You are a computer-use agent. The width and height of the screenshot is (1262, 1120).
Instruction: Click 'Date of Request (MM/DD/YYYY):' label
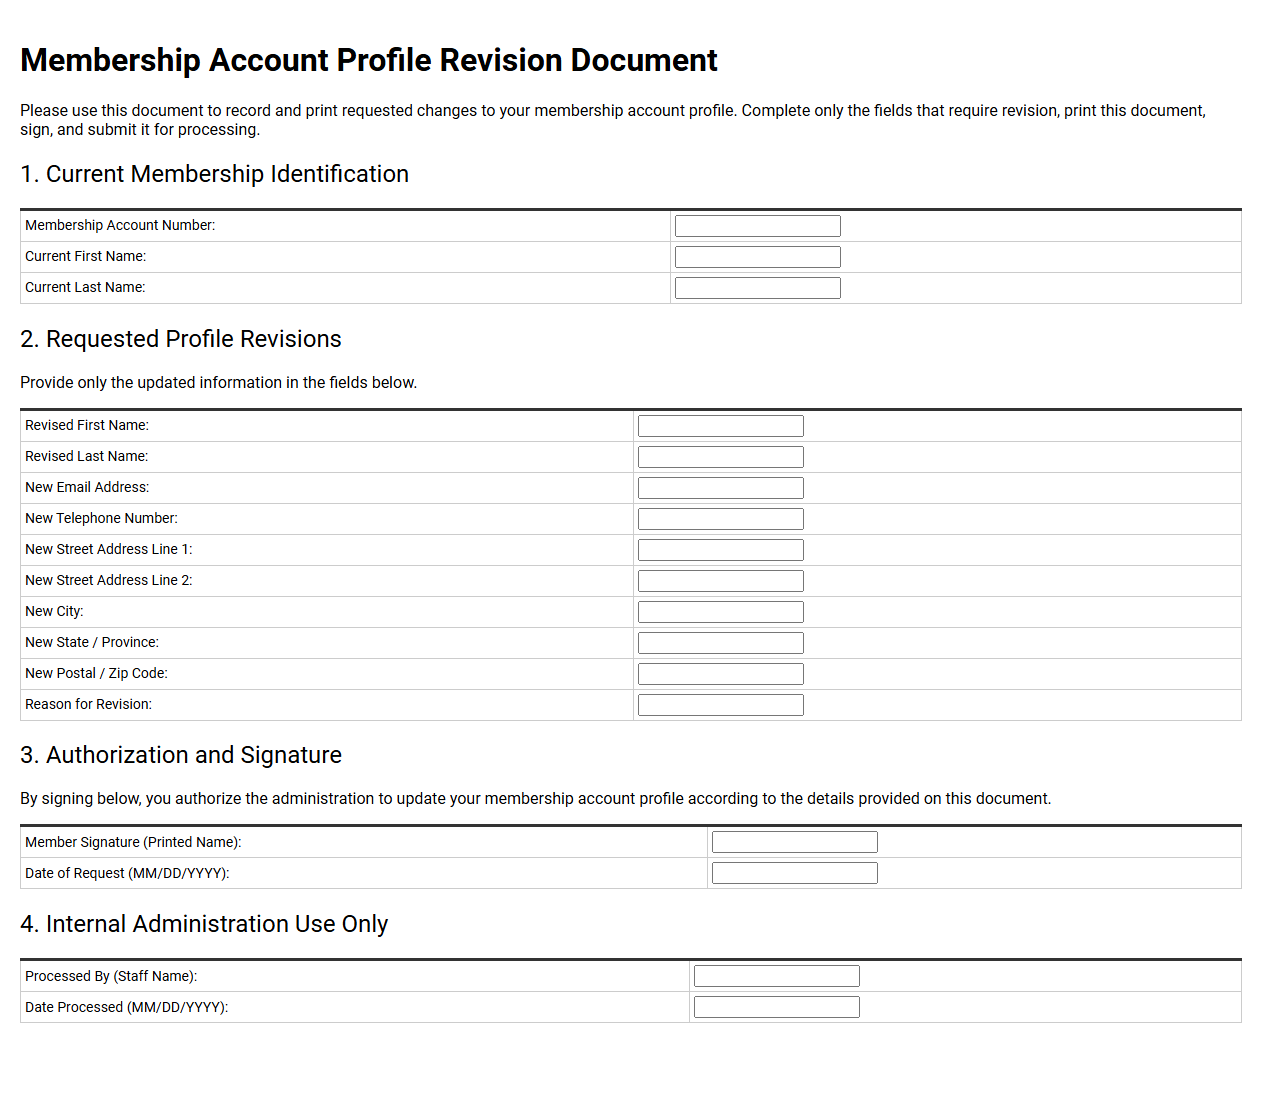[x=127, y=874]
